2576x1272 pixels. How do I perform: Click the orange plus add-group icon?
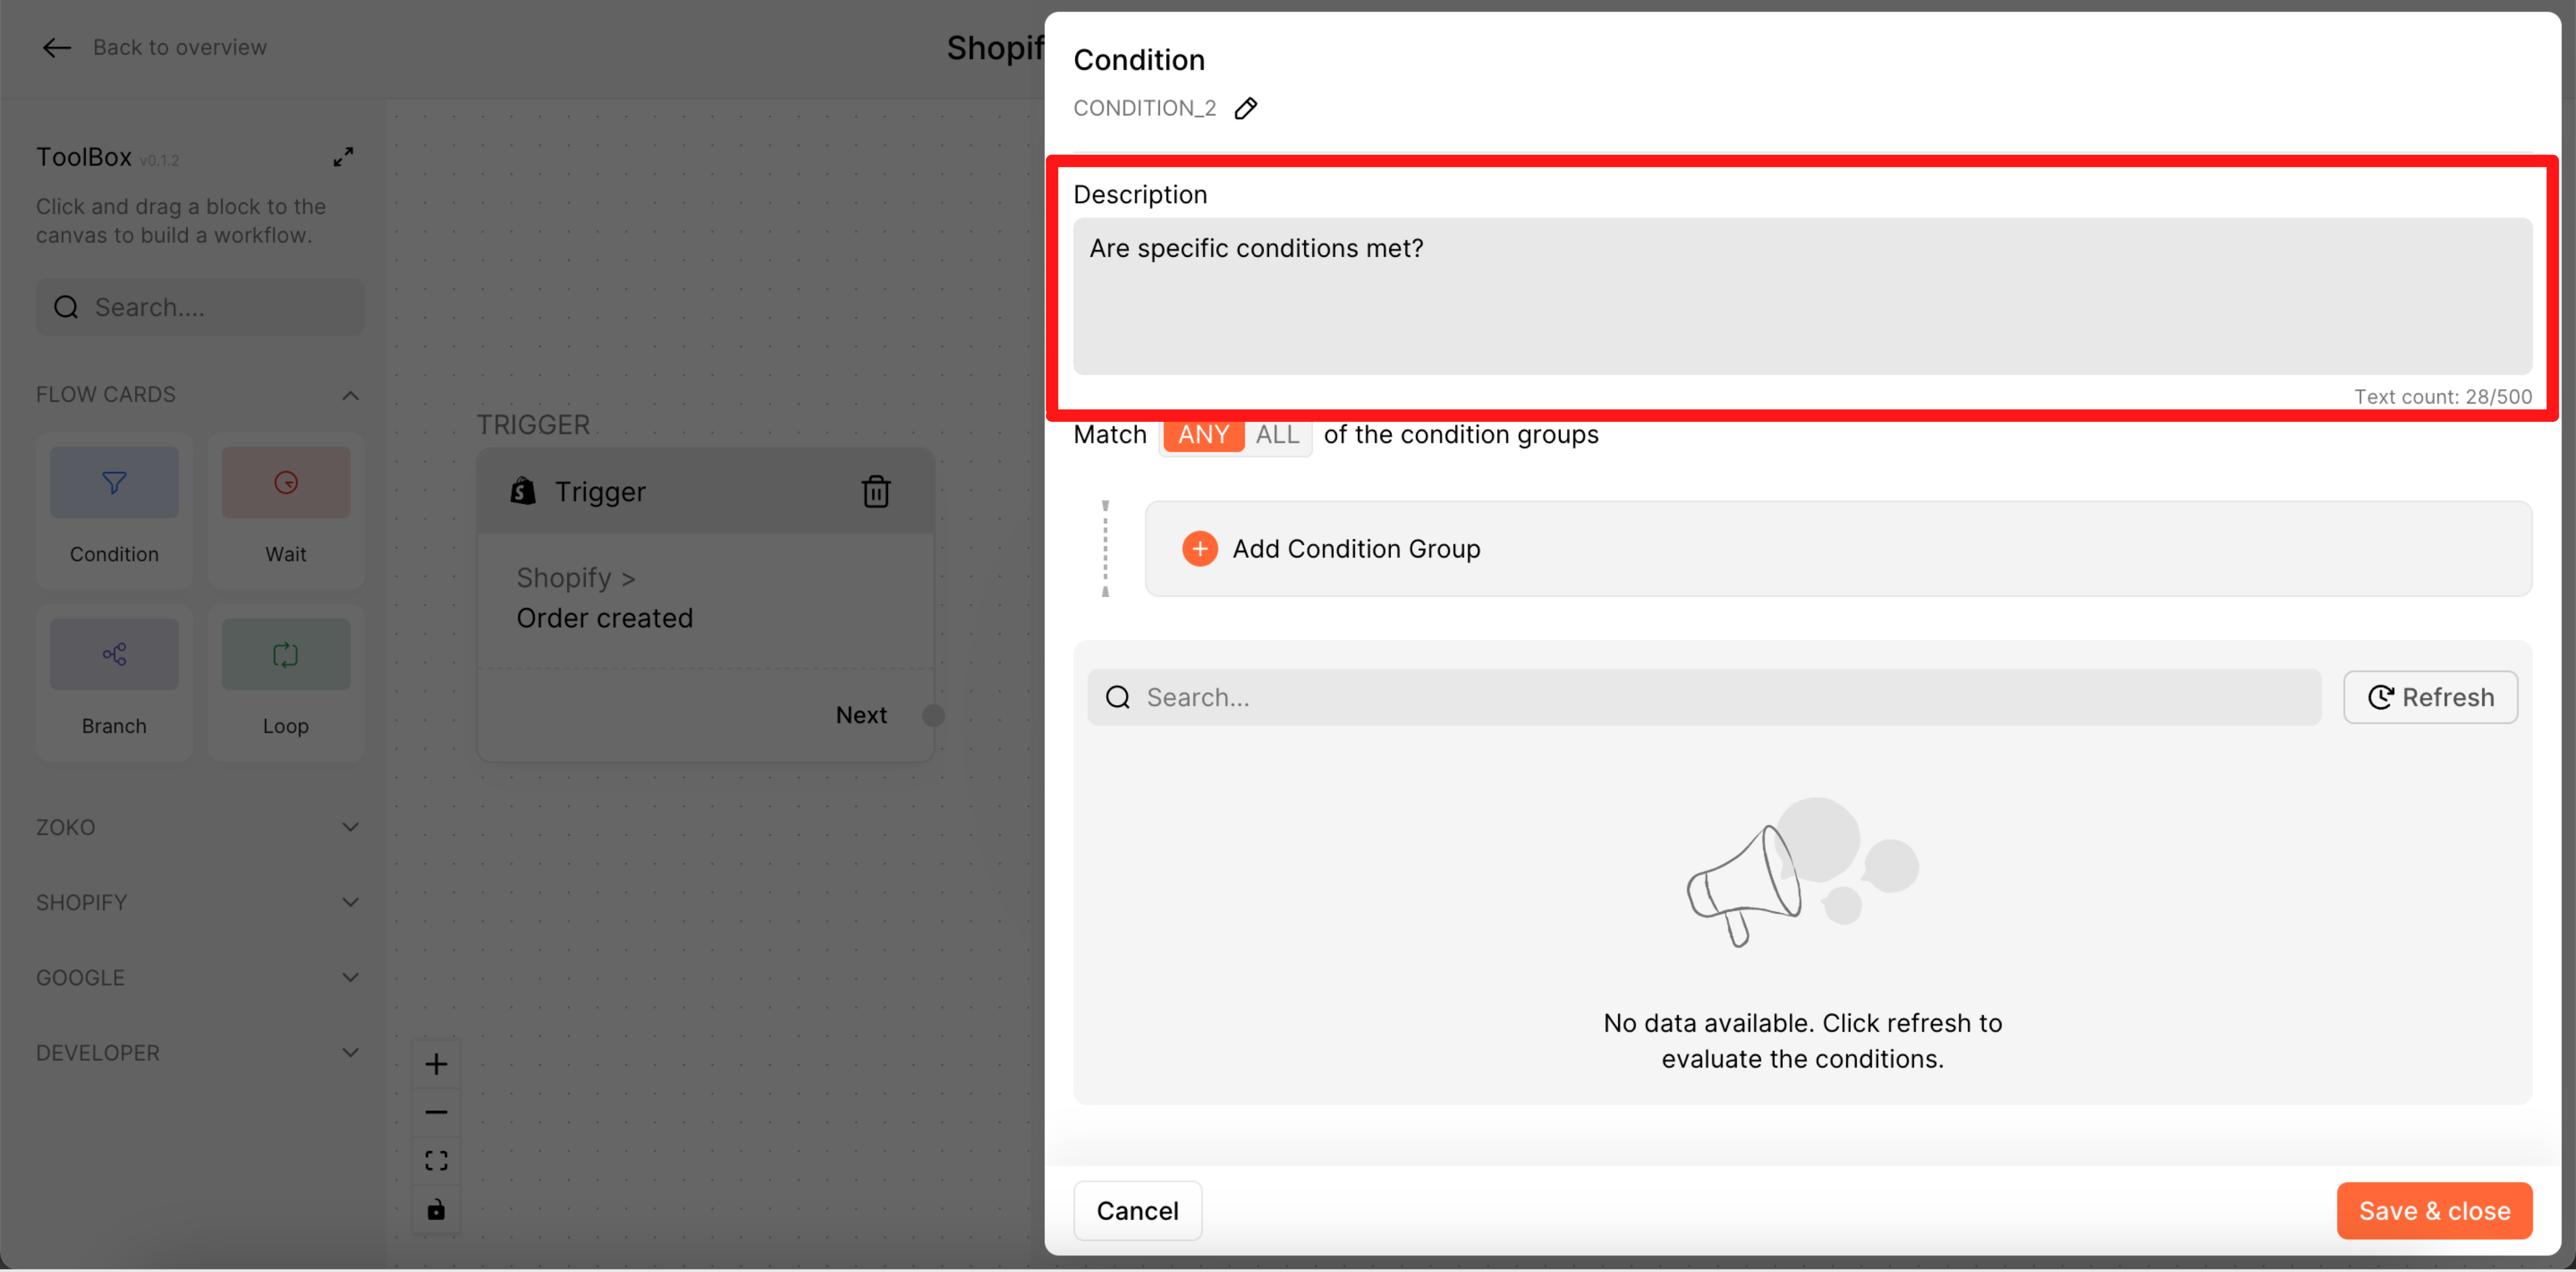(x=1200, y=549)
